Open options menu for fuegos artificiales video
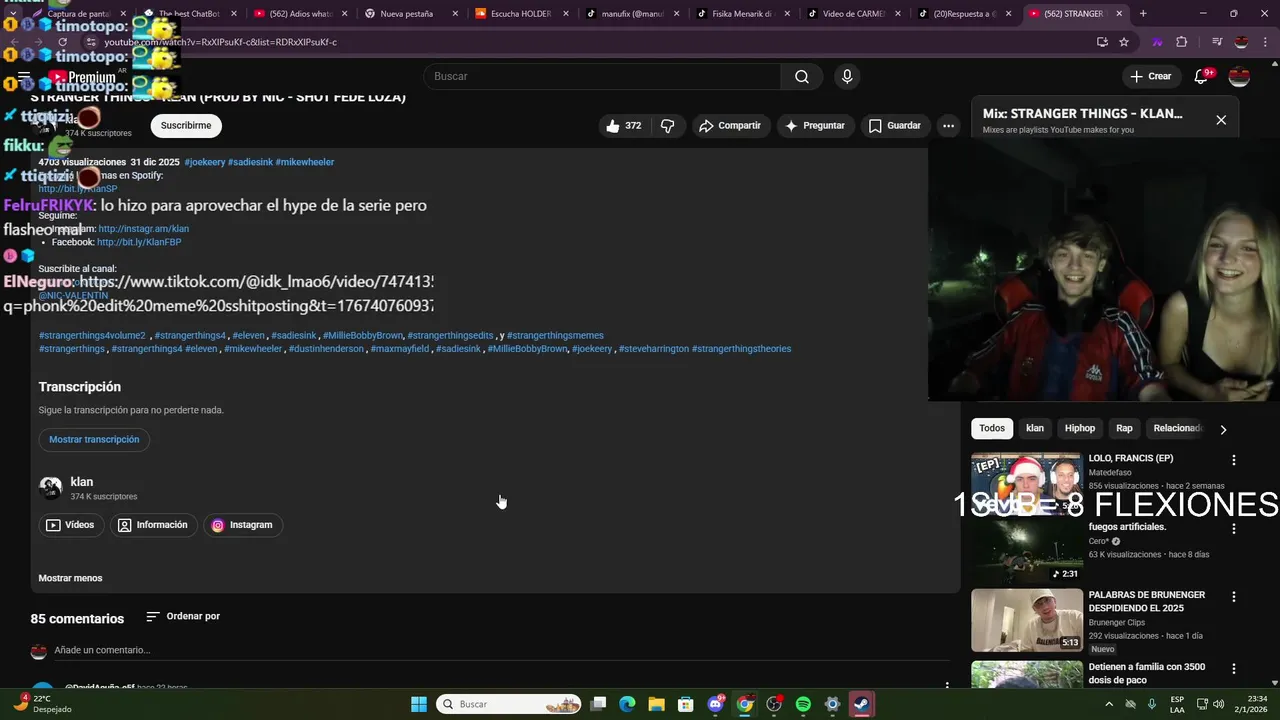 [1234, 528]
